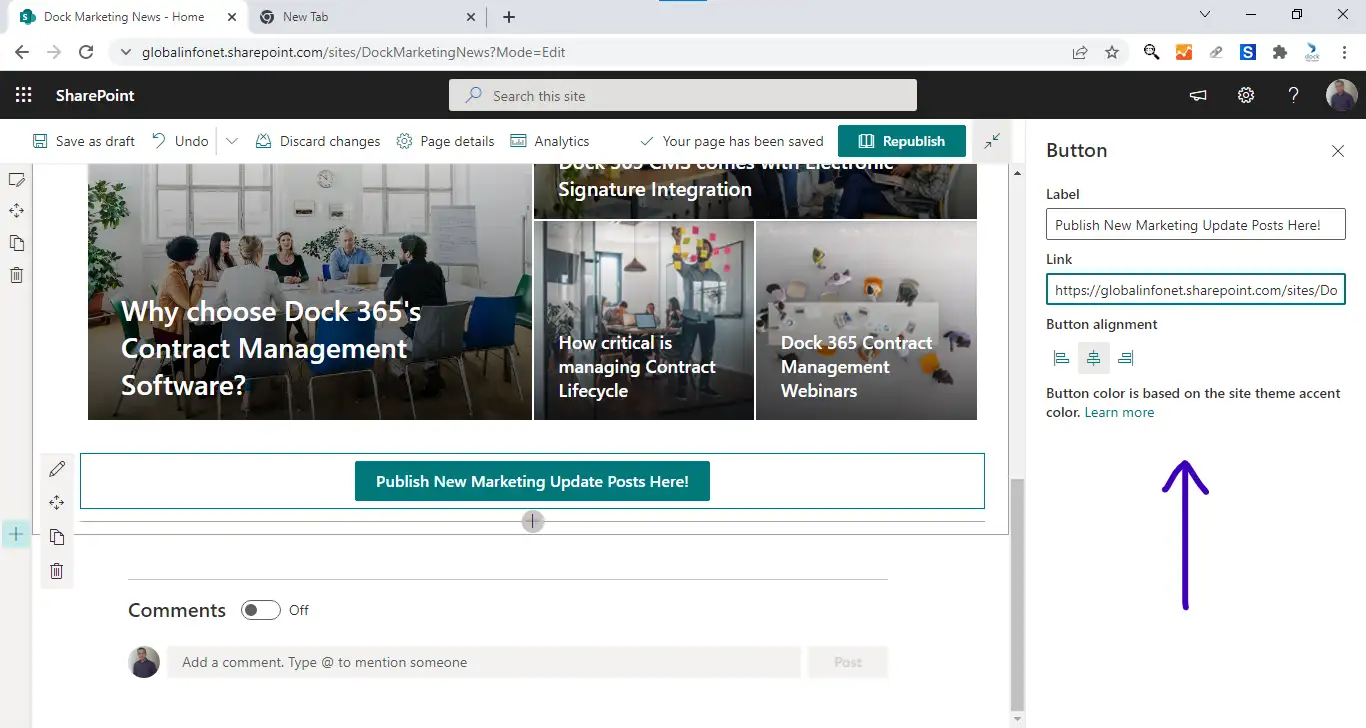Viewport: 1366px width, 728px height.
Task: Open the How critical is managing Contract tile
Action: (644, 320)
